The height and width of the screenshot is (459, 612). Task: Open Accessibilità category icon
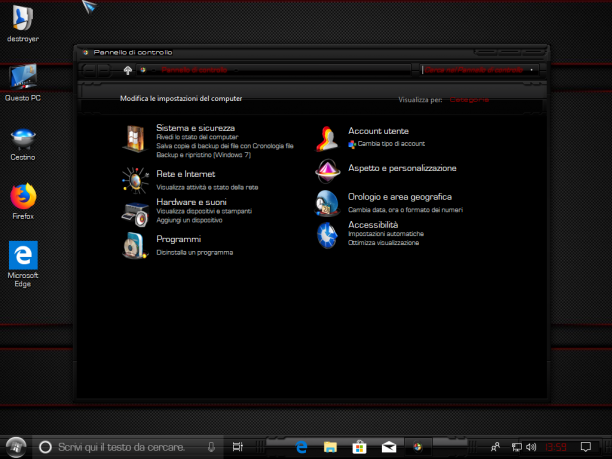coord(327,235)
